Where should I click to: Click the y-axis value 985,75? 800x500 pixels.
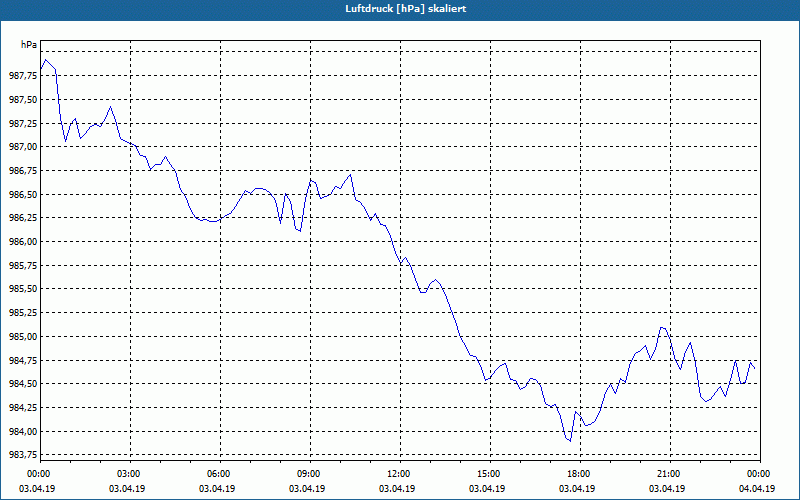23,265
